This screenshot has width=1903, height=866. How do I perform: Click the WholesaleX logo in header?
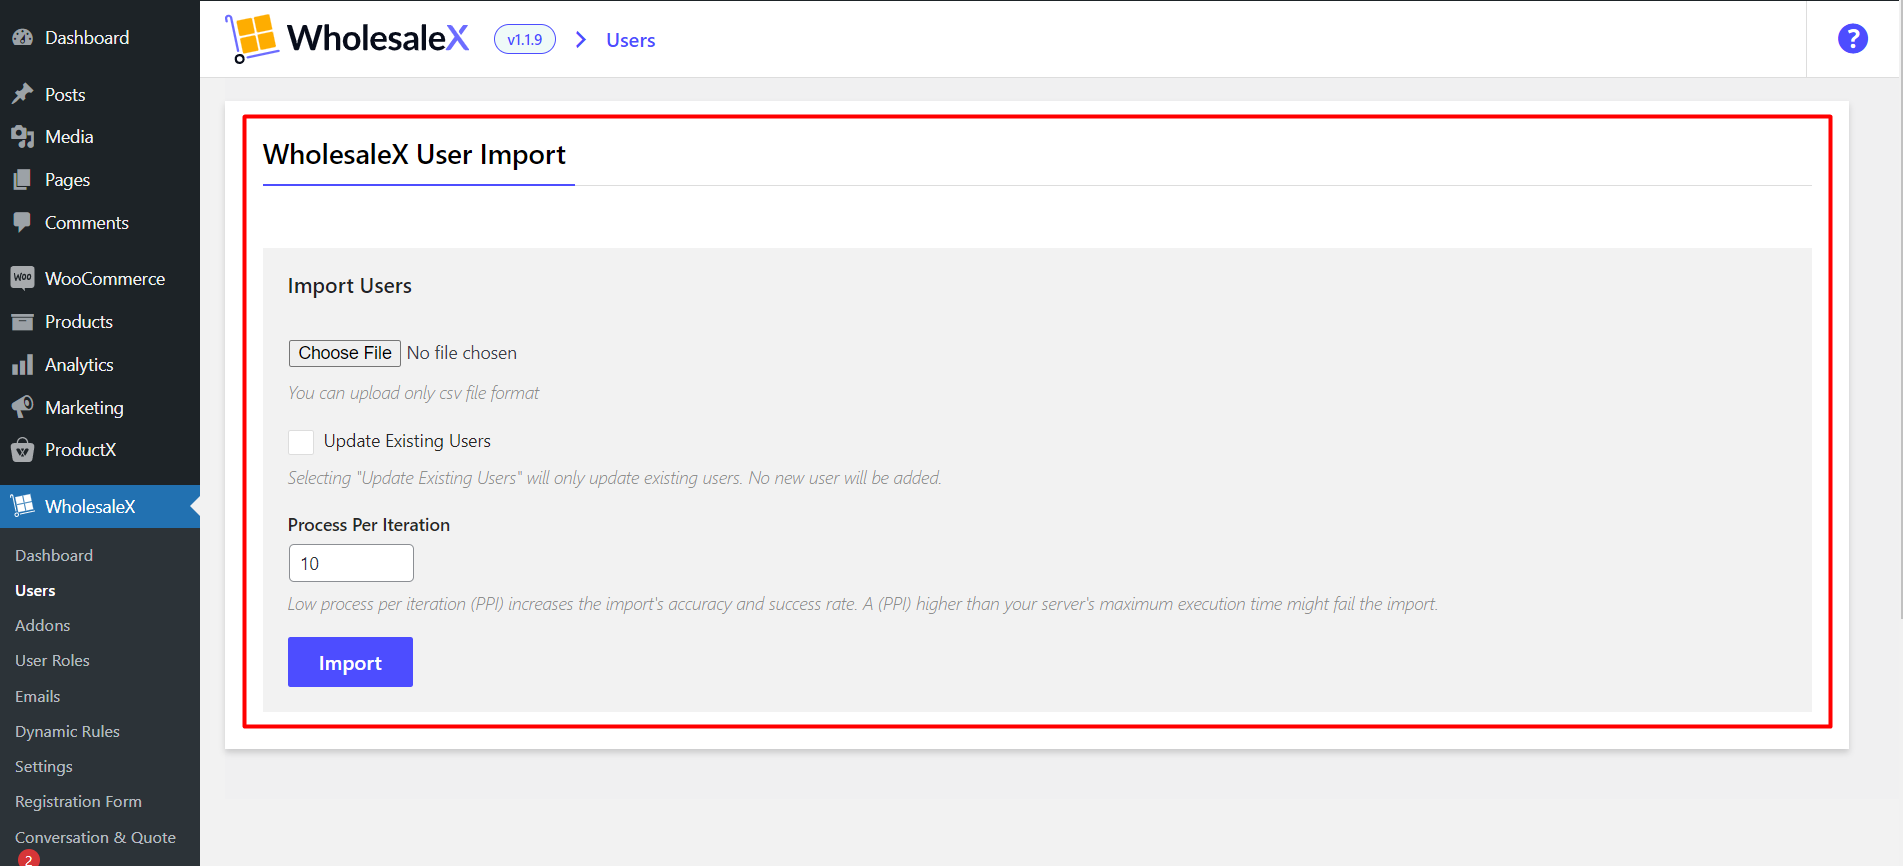click(x=347, y=38)
